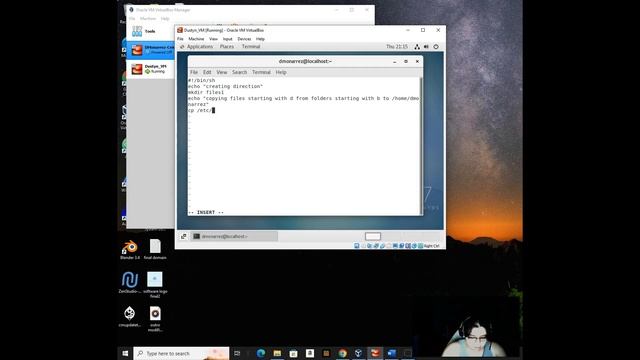
Task: Close the dmonarrez@localhost terminal window
Action: pyautogui.click(x=417, y=61)
